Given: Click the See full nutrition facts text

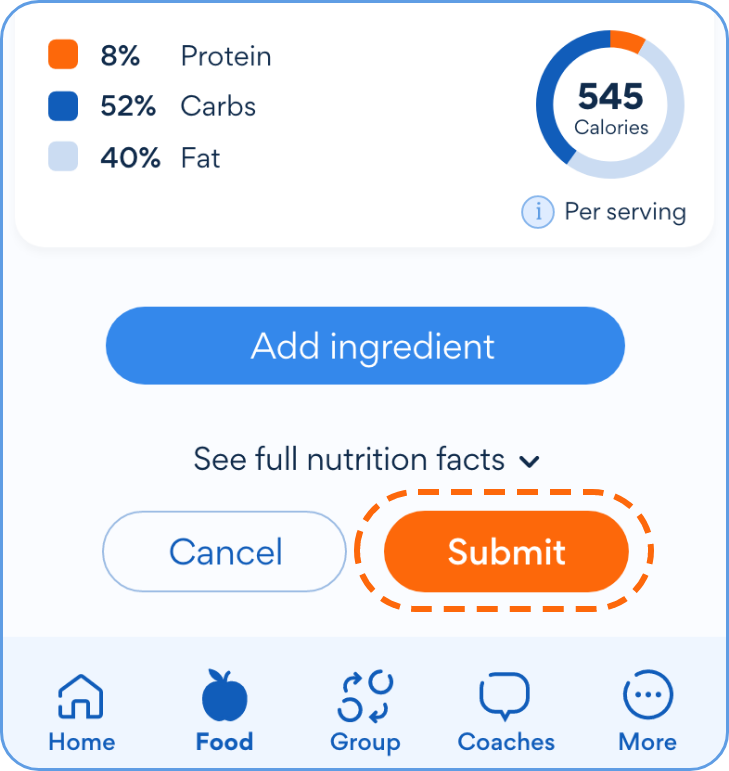Looking at the screenshot, I should click(x=349, y=460).
